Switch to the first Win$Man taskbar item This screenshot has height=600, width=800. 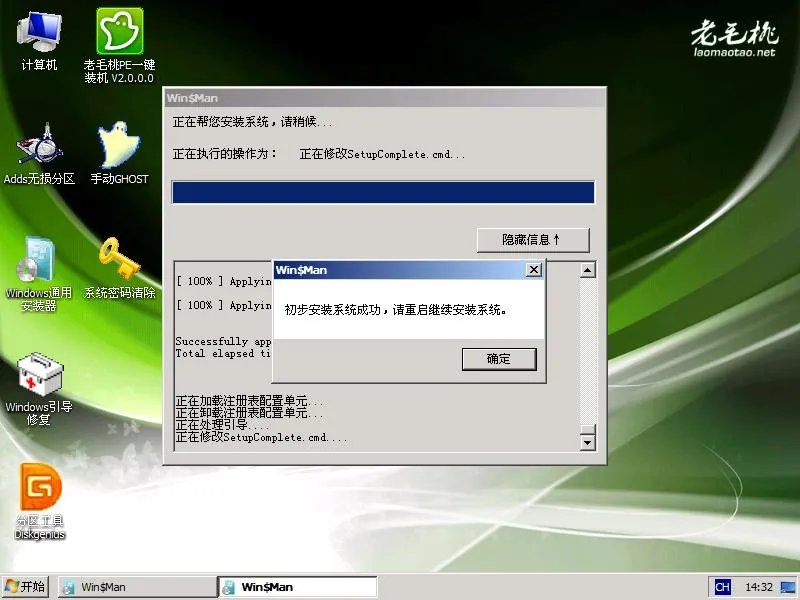pos(135,587)
